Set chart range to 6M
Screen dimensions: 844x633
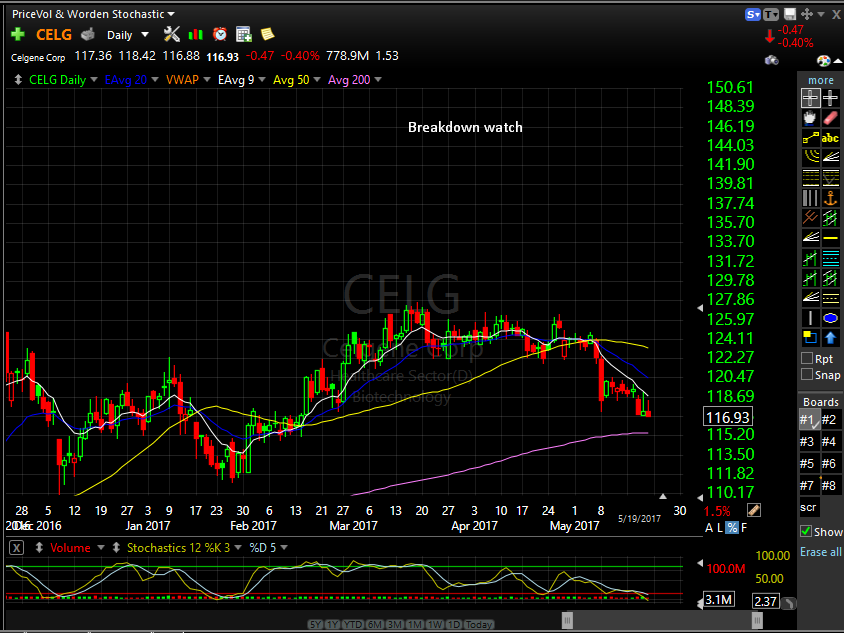tap(375, 624)
